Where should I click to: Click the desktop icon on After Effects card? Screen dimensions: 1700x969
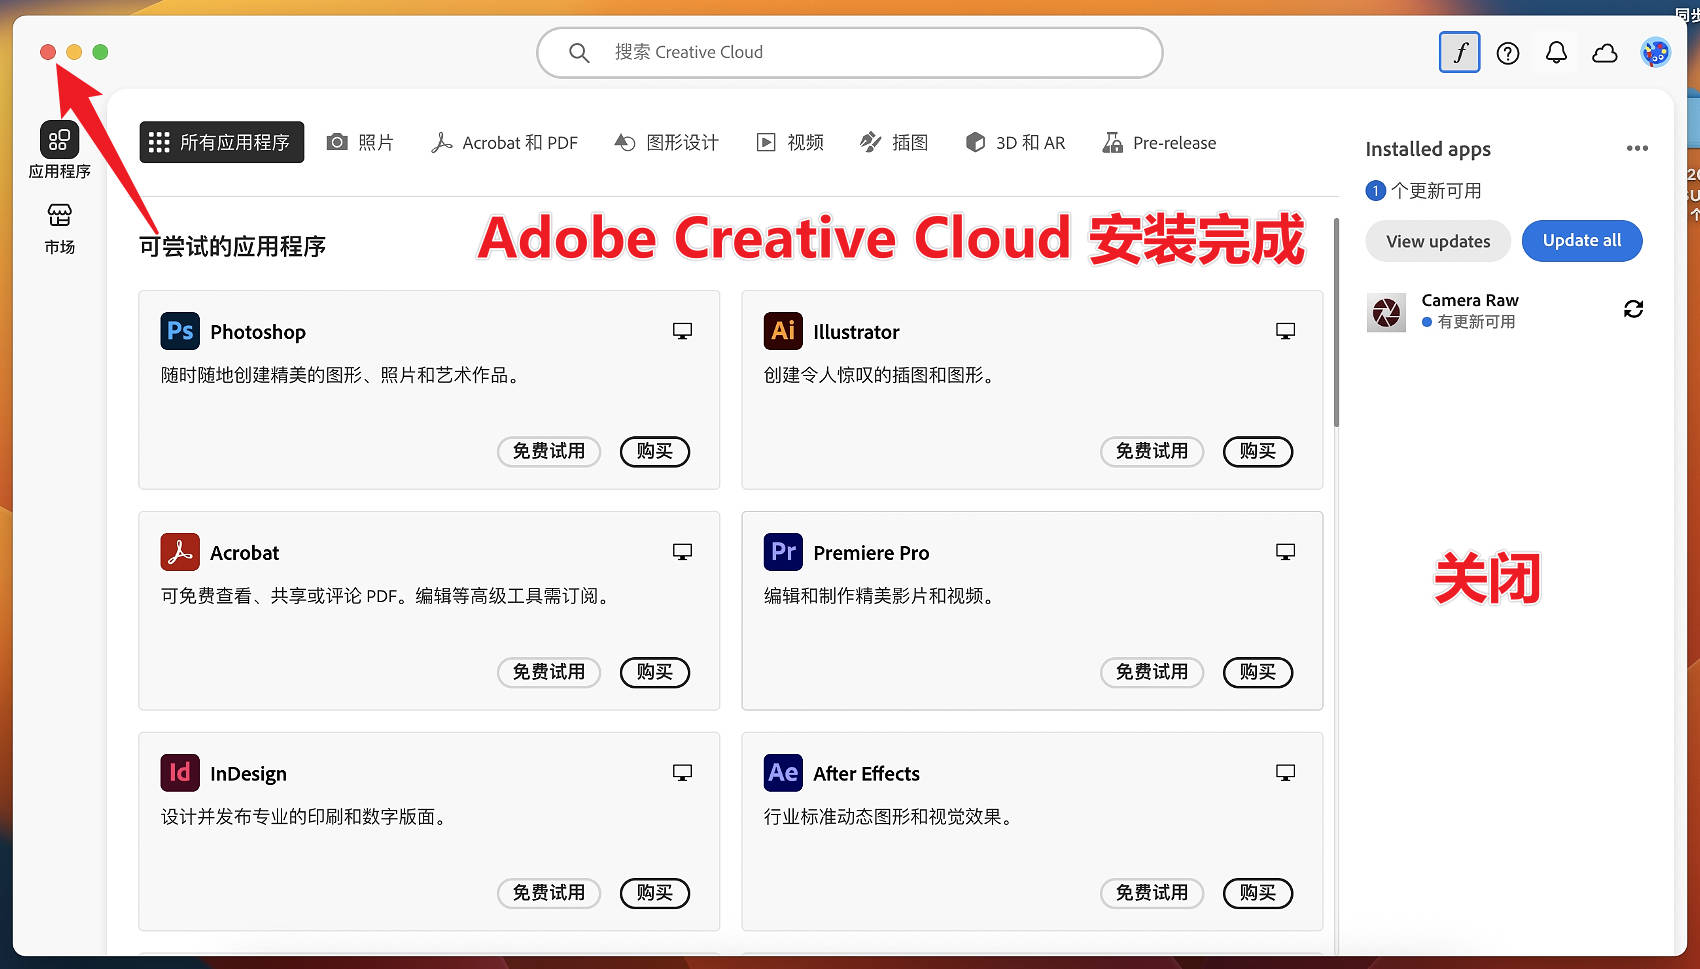[1285, 773]
